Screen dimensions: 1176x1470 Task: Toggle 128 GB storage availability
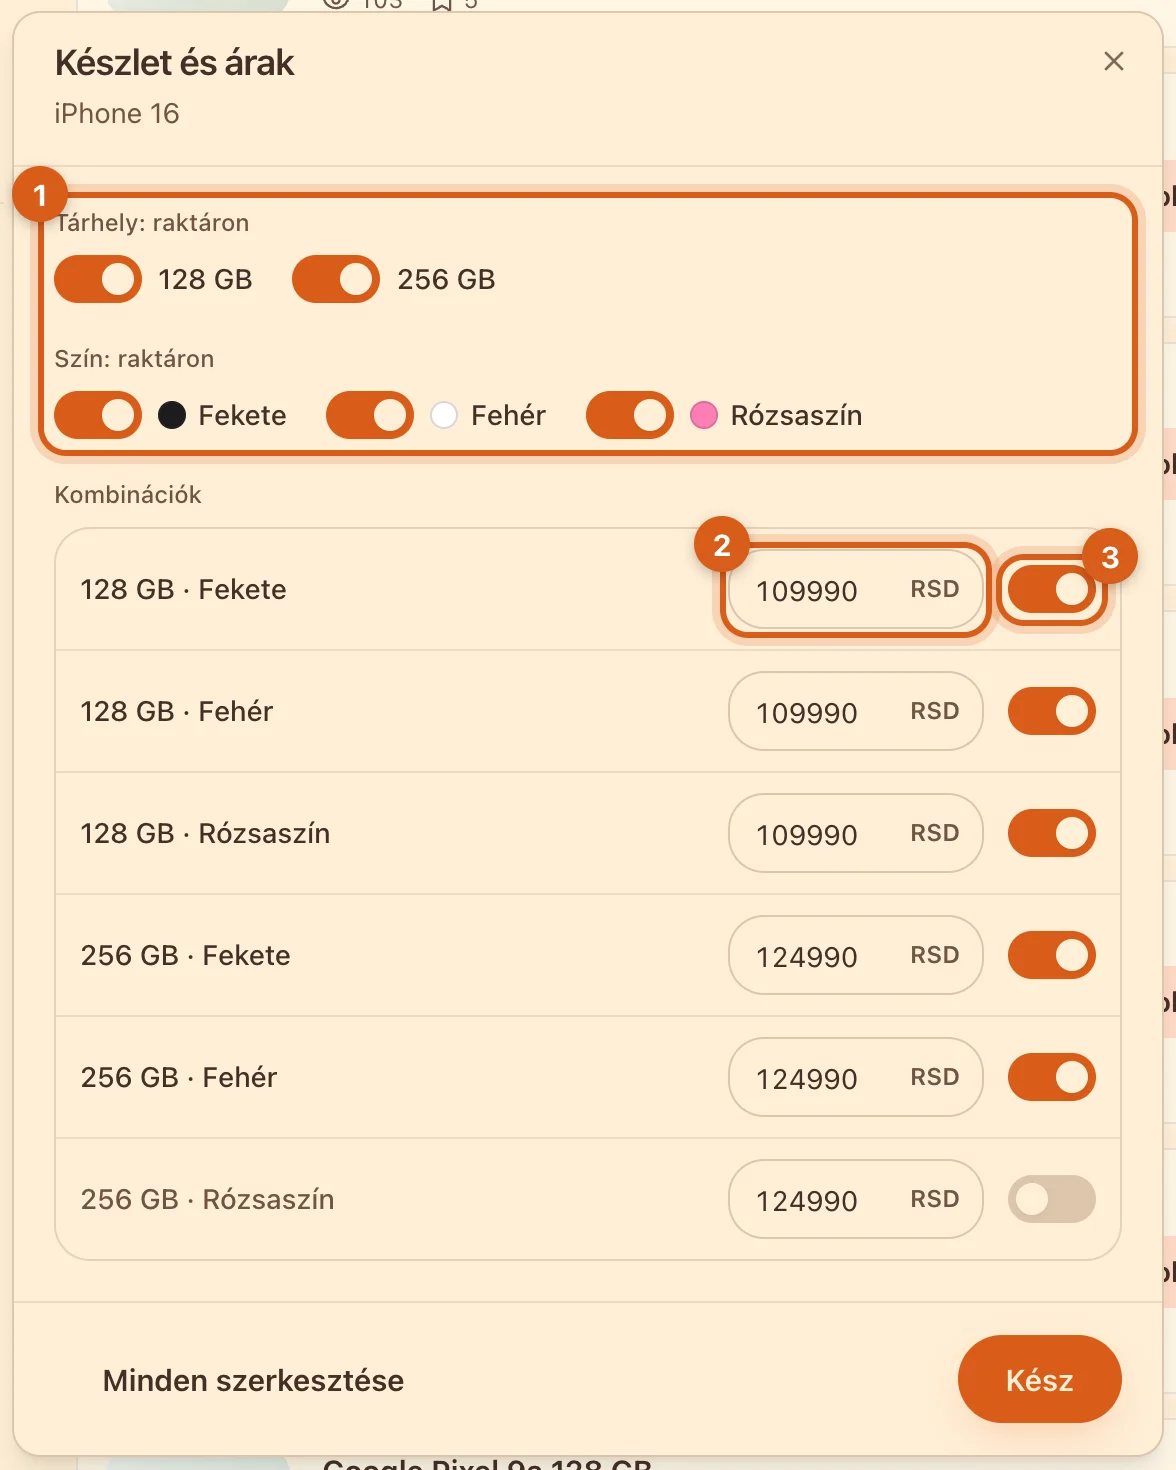pos(98,279)
